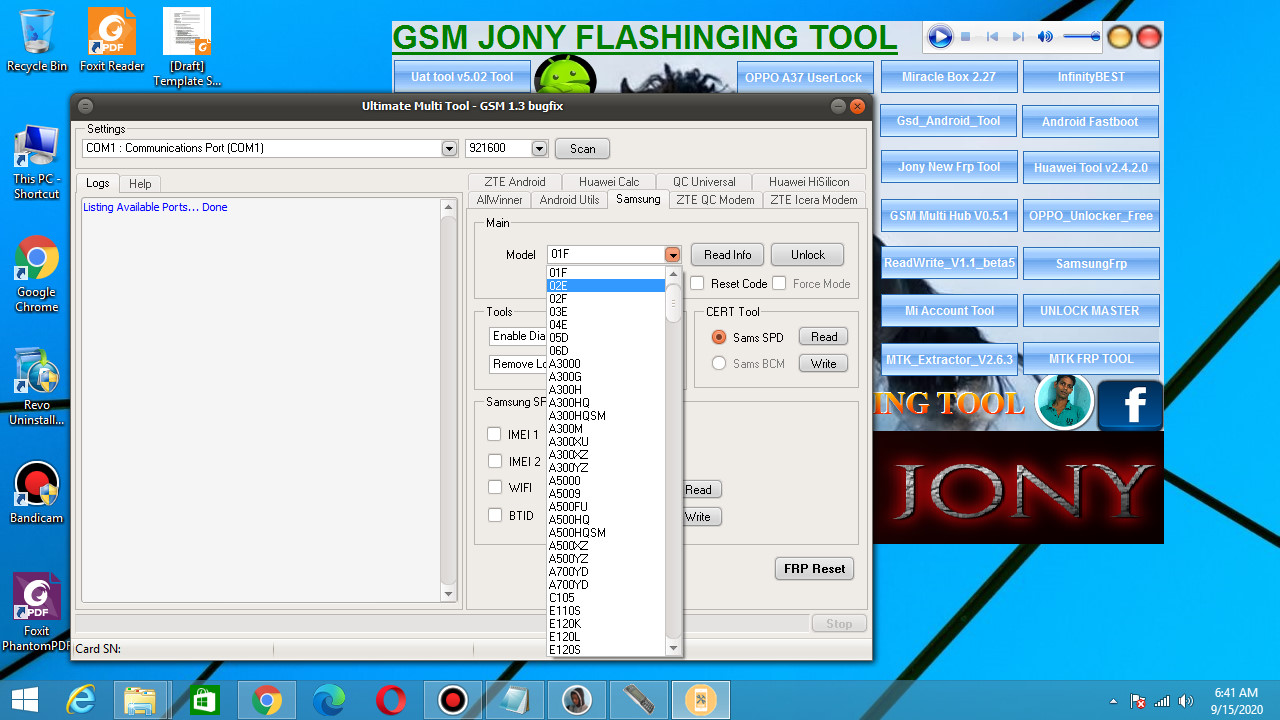Open the baud rate 921600 dropdown

[x=540, y=148]
